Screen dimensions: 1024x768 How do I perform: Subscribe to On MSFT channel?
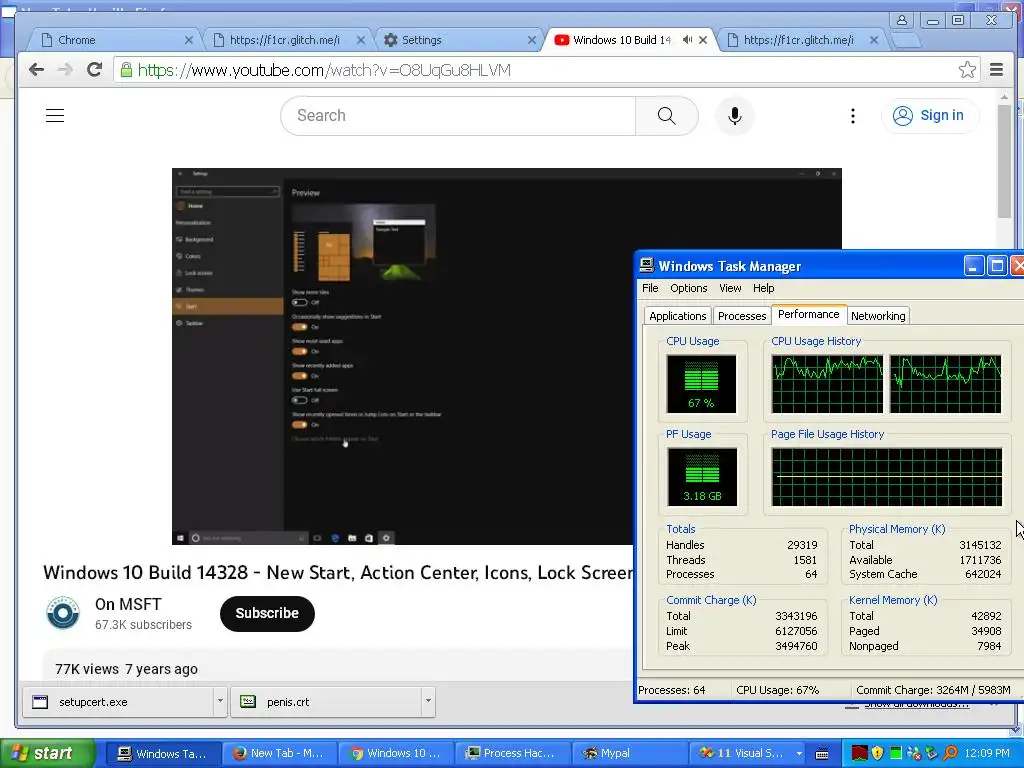pos(267,613)
